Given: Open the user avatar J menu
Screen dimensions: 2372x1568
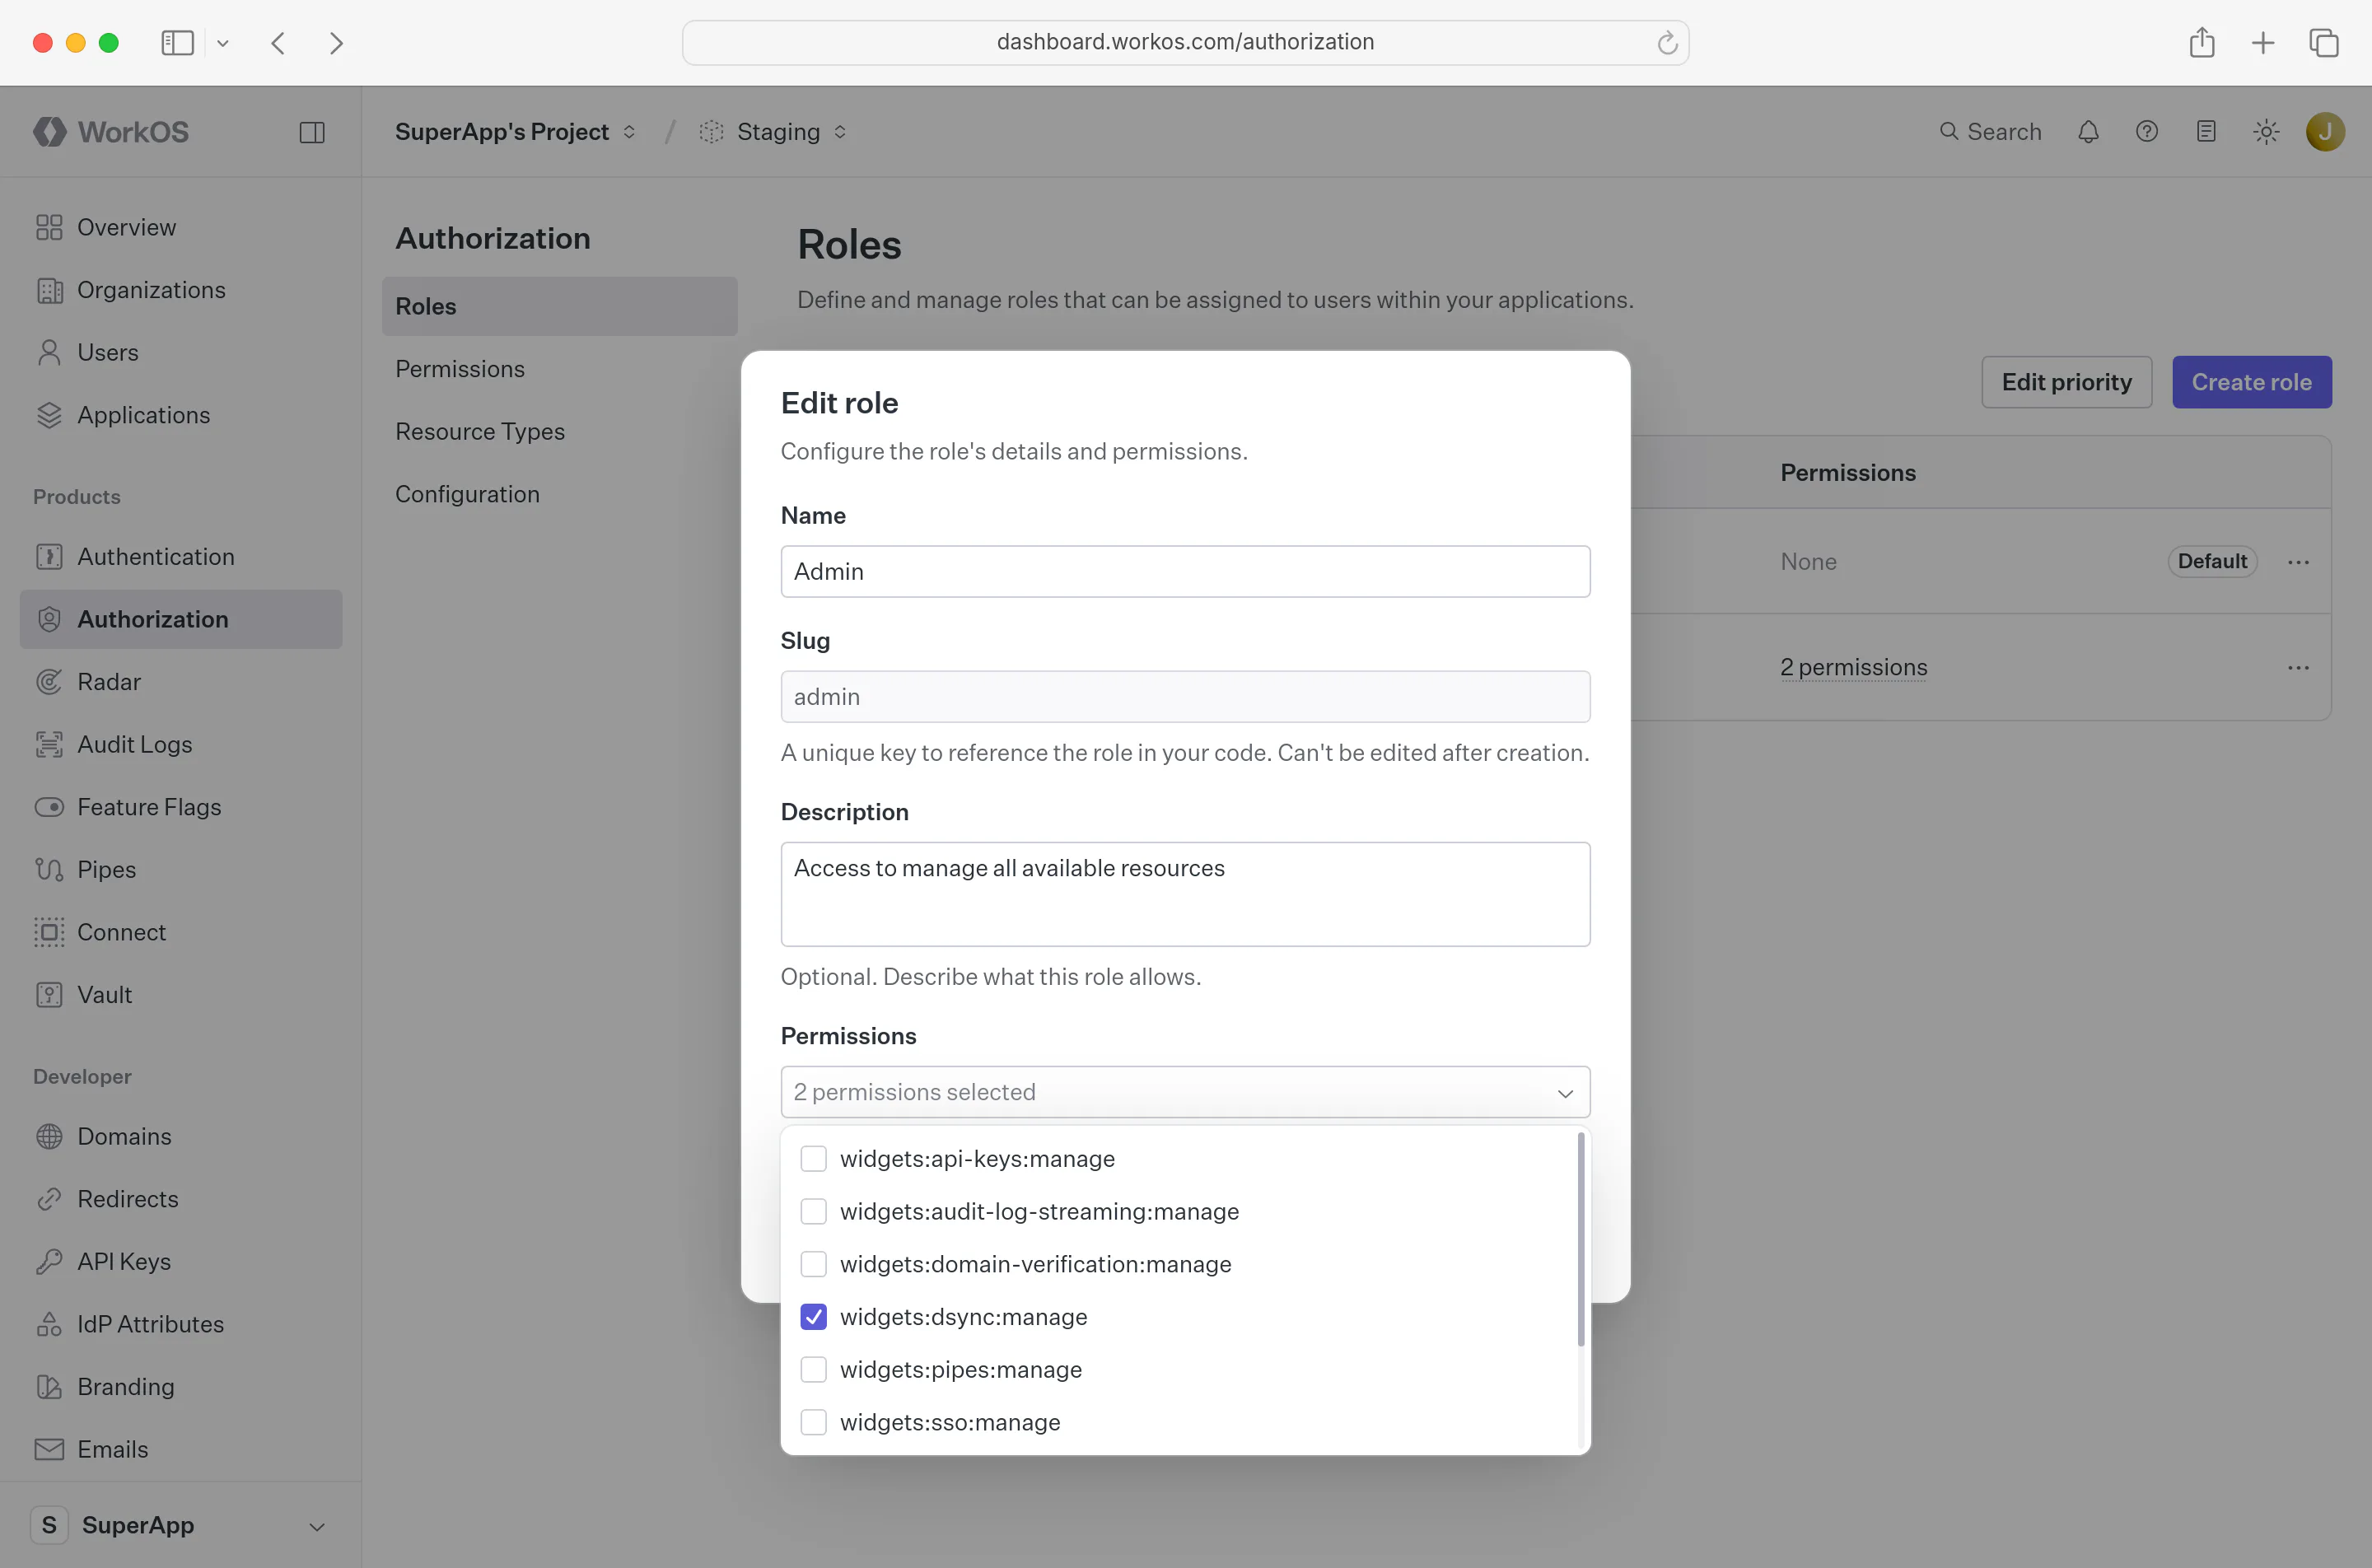Looking at the screenshot, I should pos(2325,132).
